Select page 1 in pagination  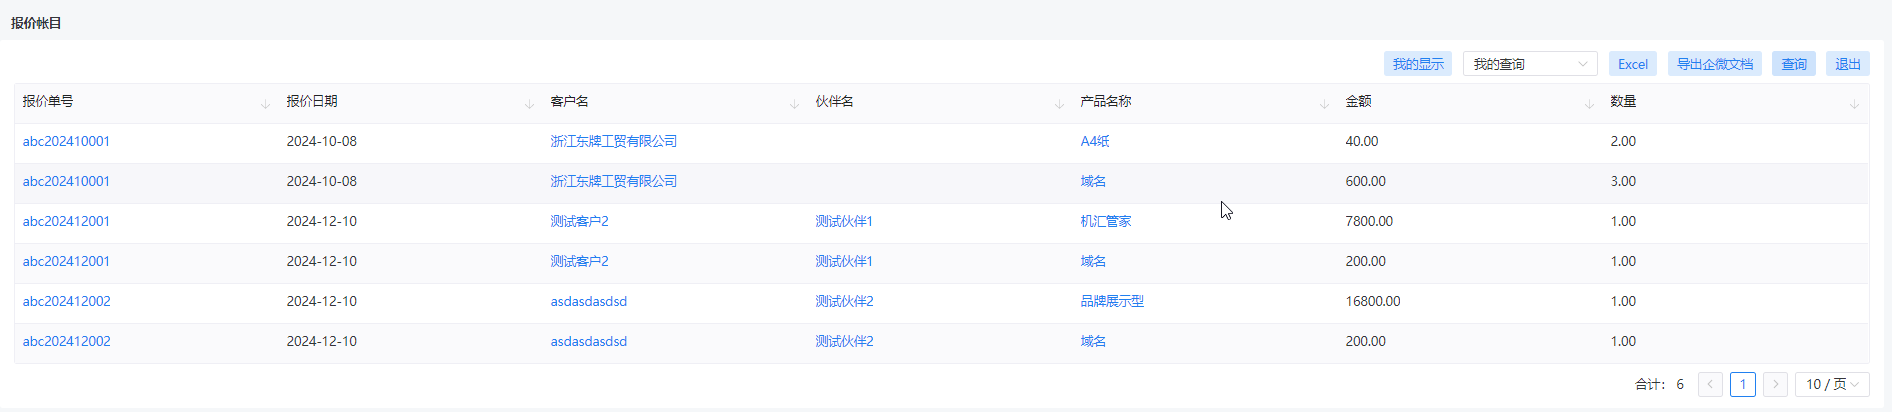(1743, 384)
